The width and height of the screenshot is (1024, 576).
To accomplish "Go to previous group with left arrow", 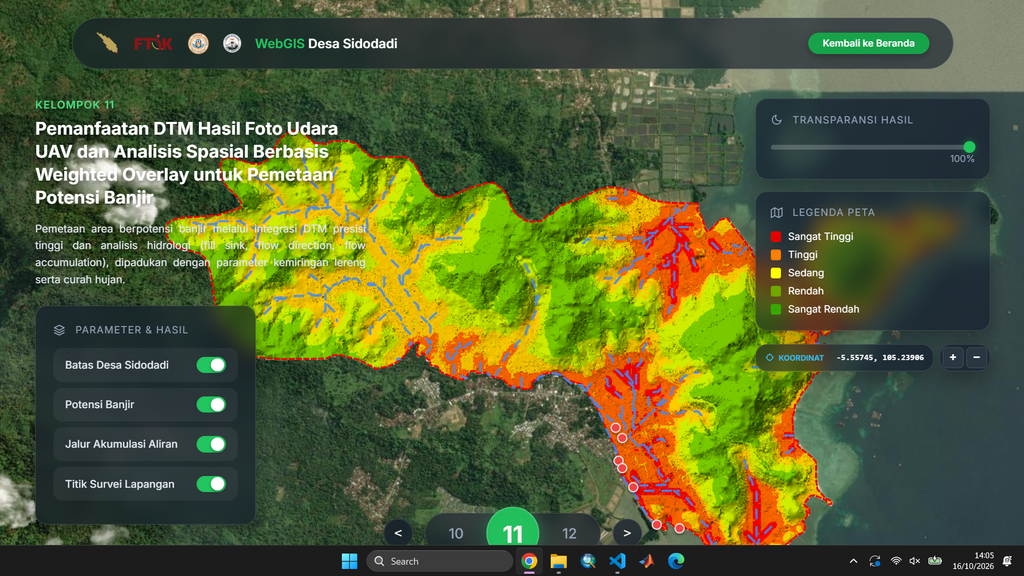I will coord(398,533).
